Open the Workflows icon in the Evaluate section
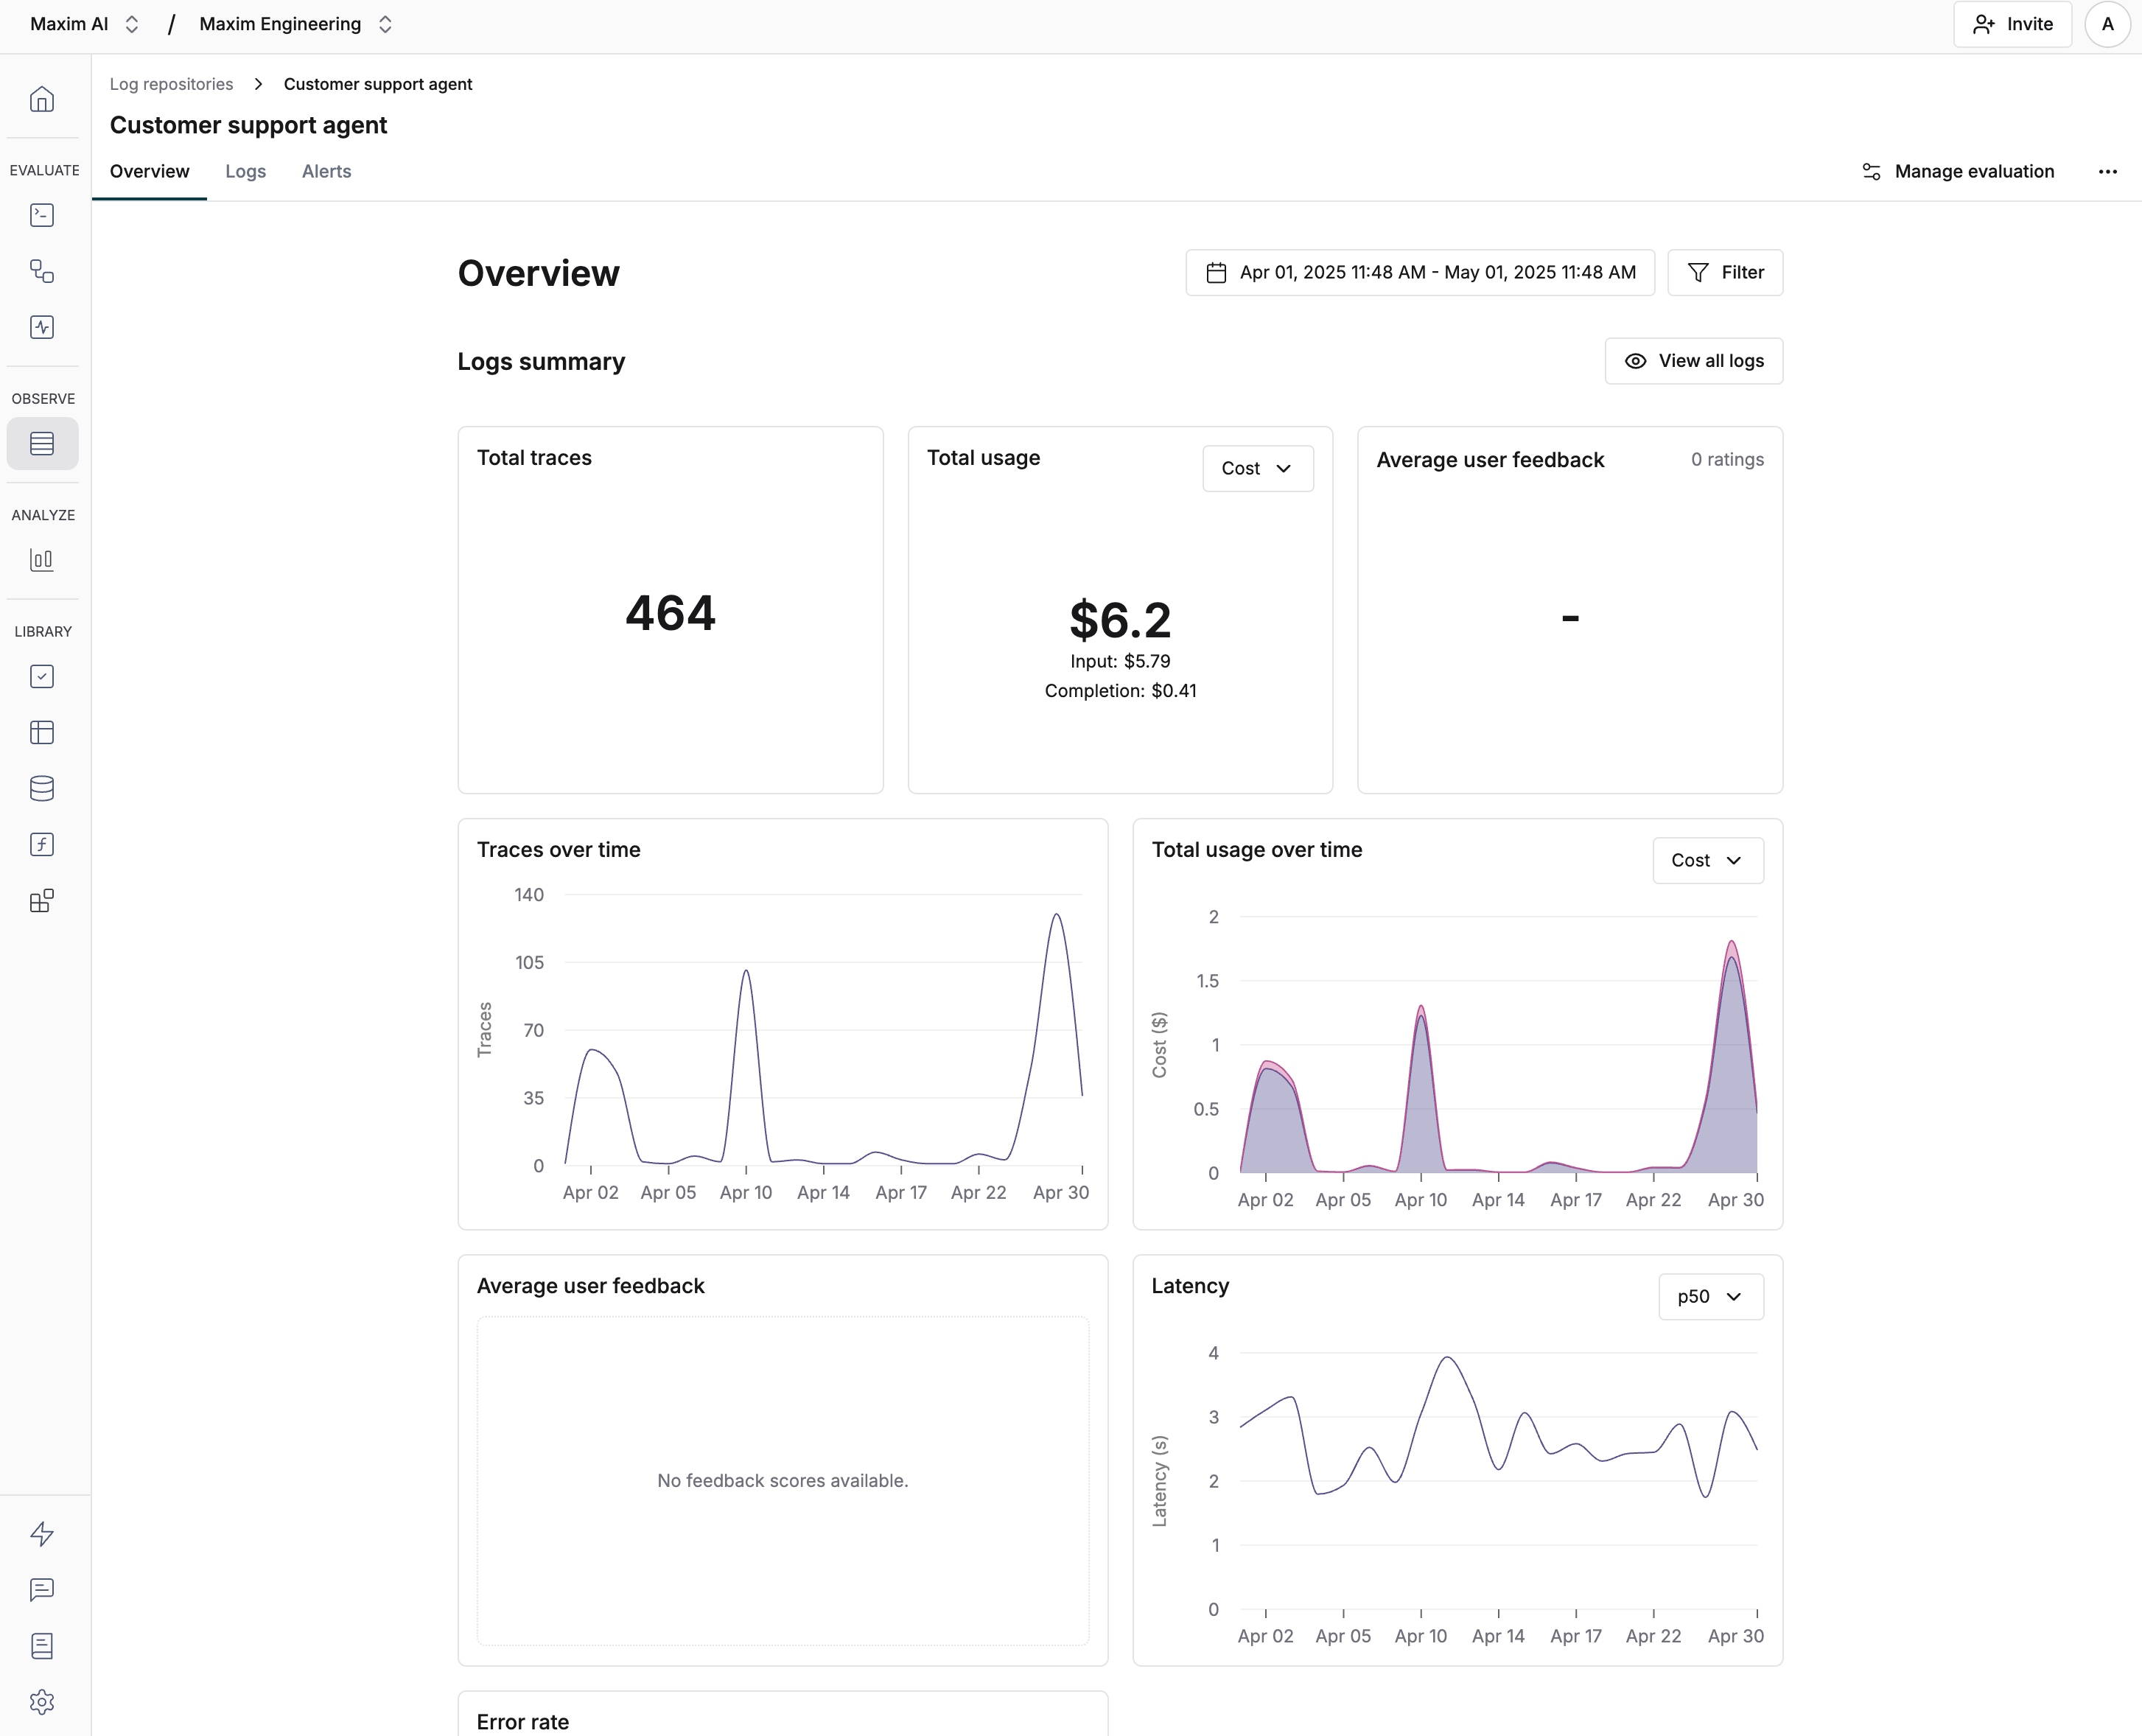This screenshot has width=2142, height=1736. (x=42, y=271)
